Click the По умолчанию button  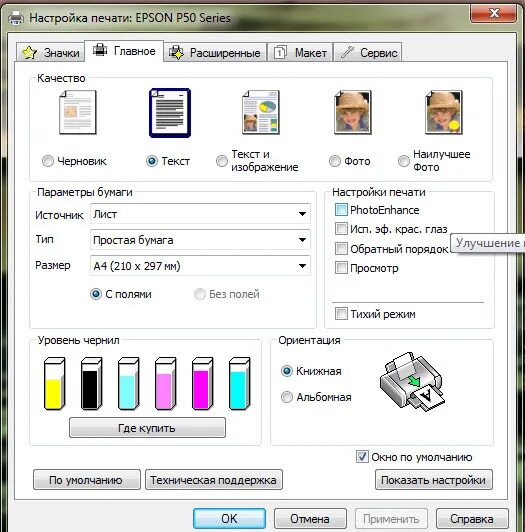pos(87,480)
